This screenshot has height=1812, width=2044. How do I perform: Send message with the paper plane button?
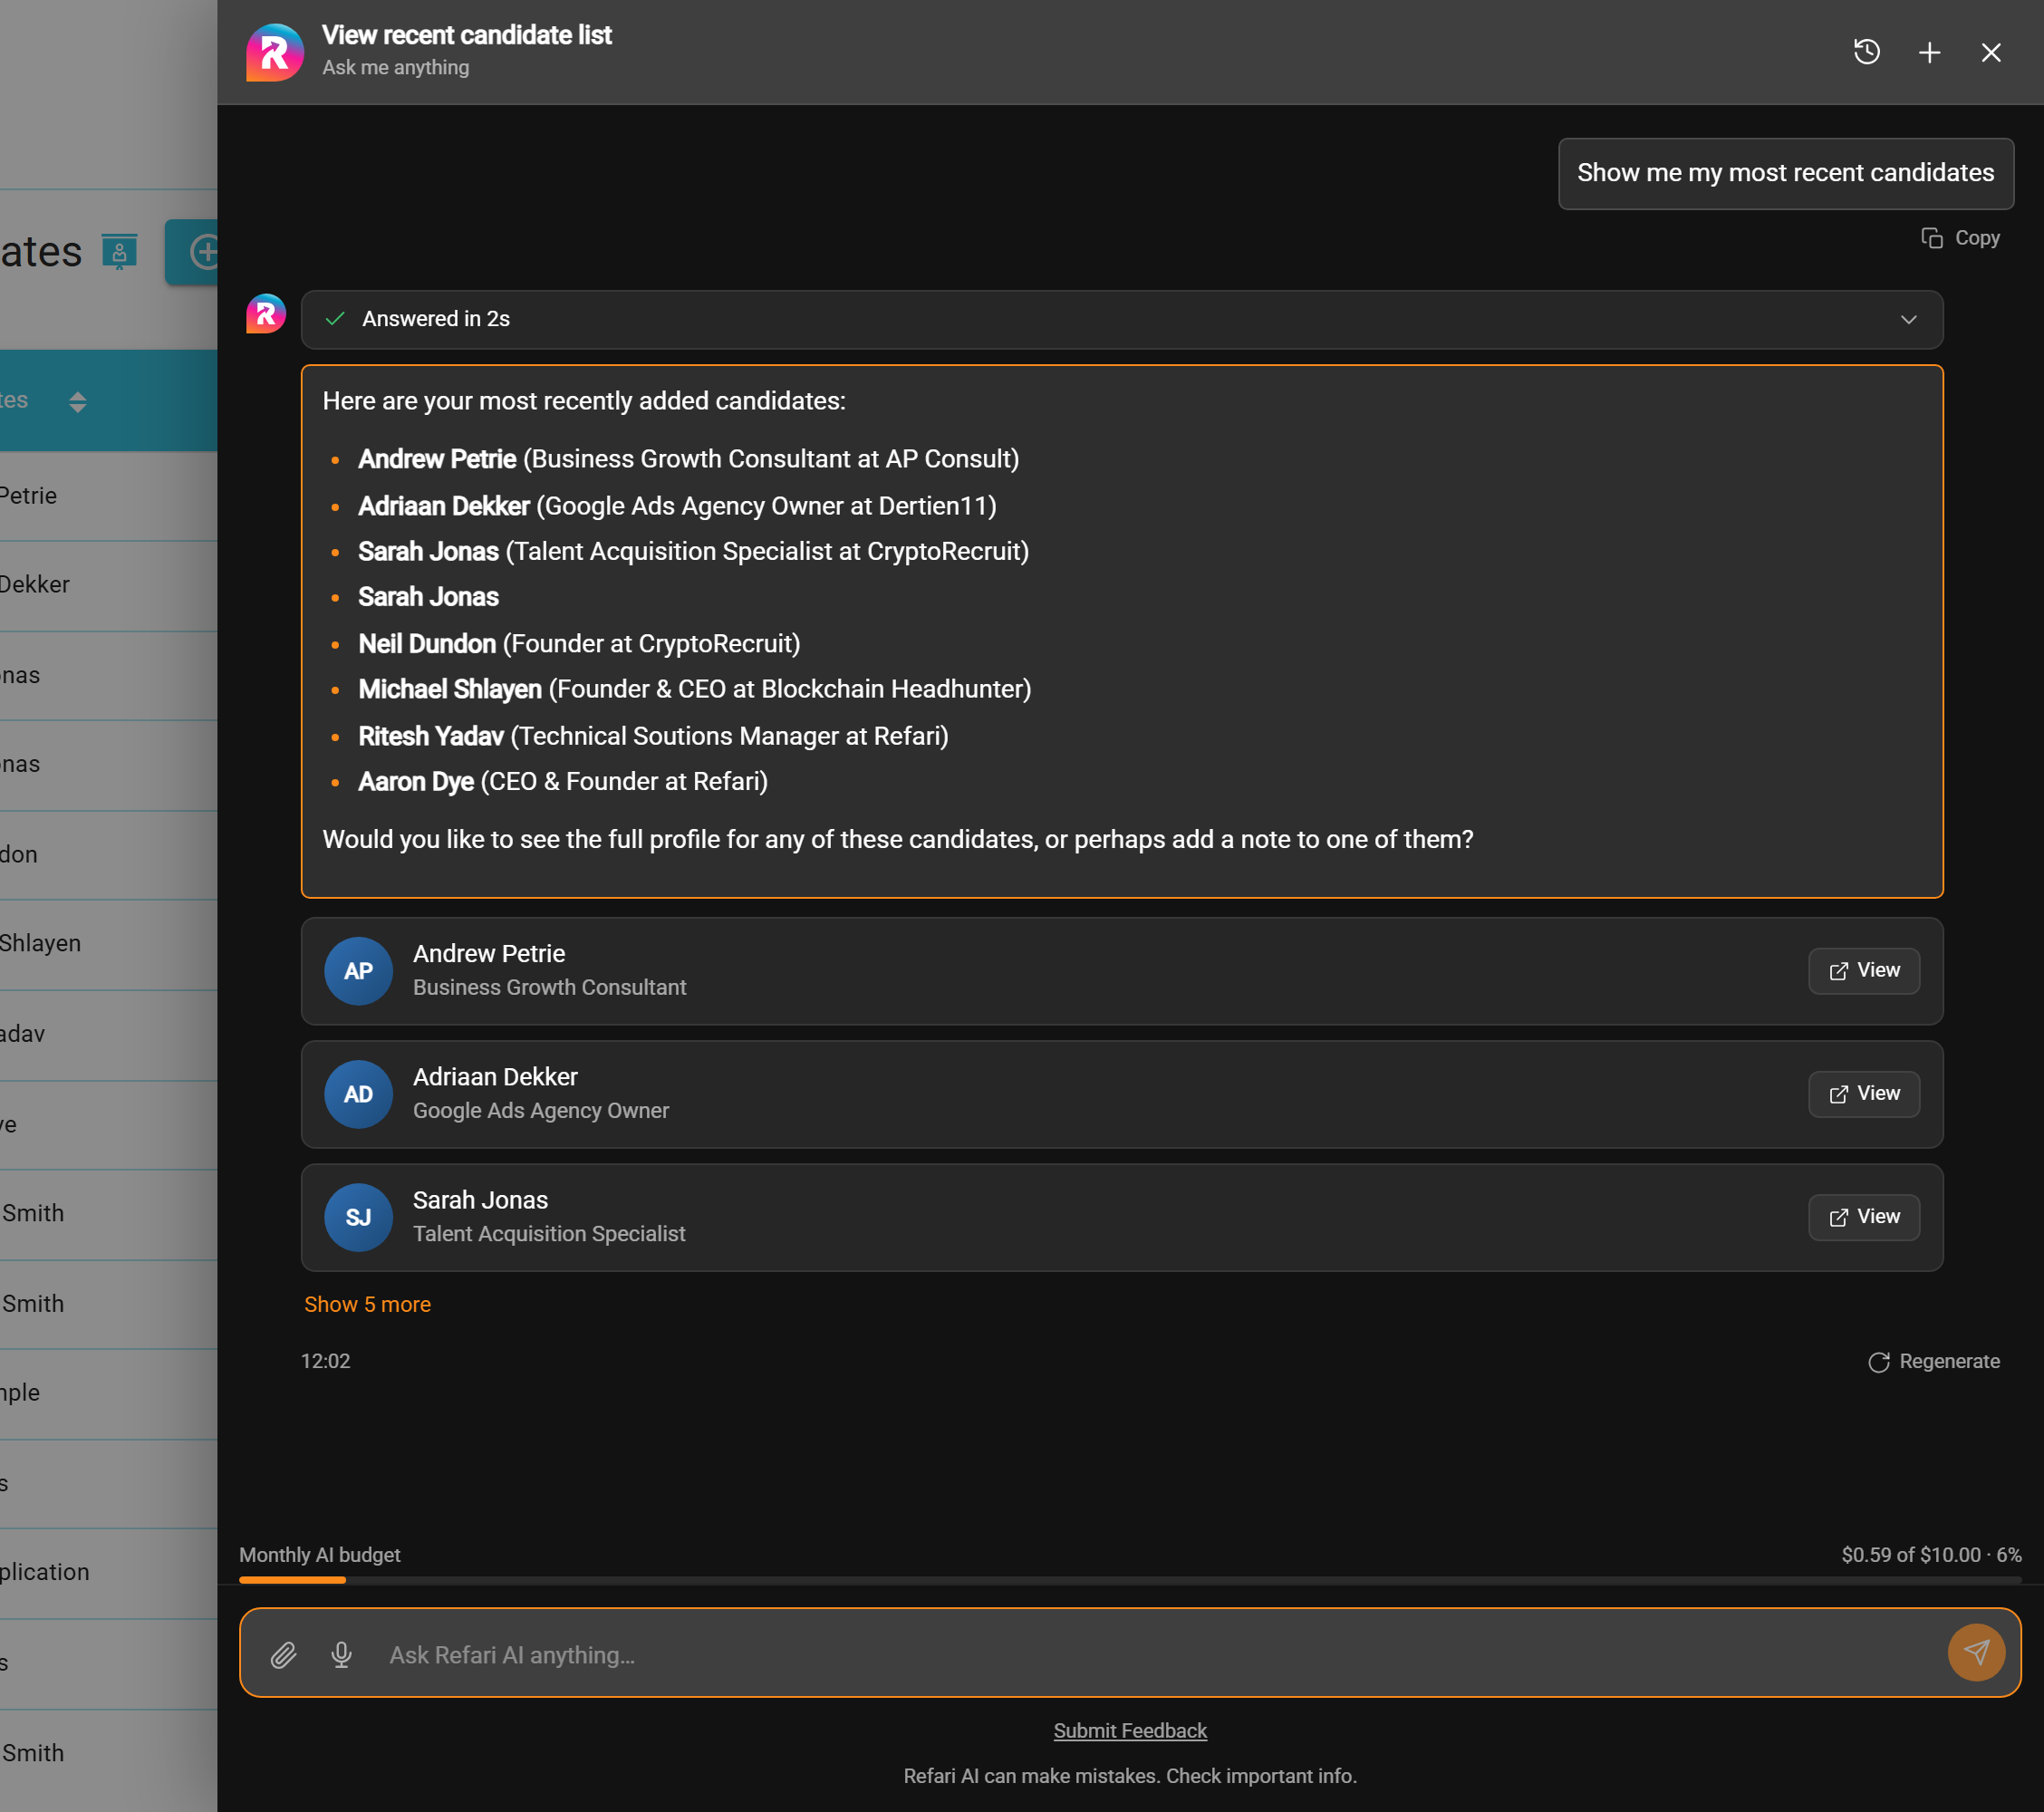coord(1976,1652)
